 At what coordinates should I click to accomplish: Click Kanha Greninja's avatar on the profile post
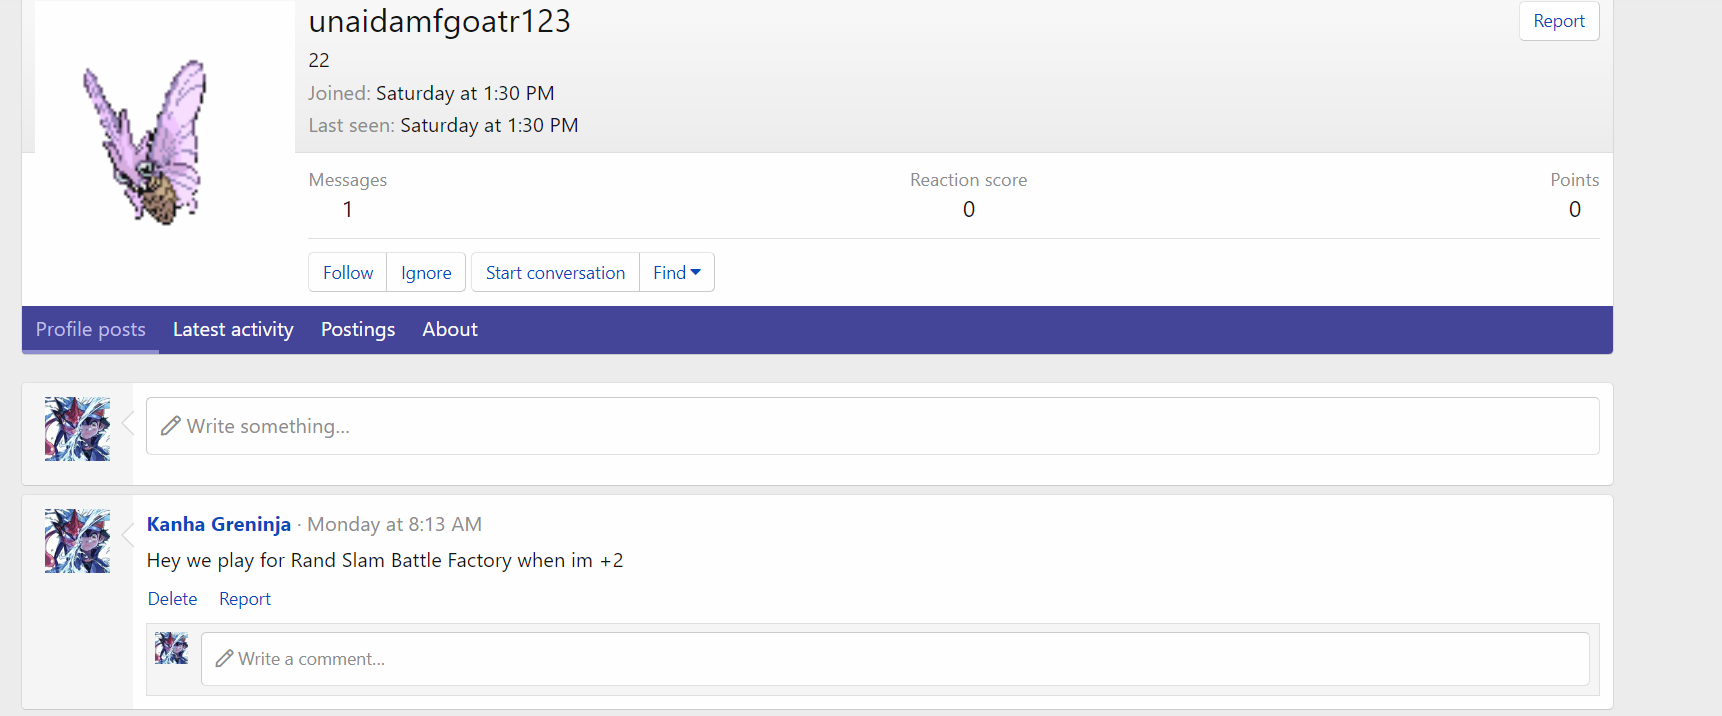pos(77,541)
